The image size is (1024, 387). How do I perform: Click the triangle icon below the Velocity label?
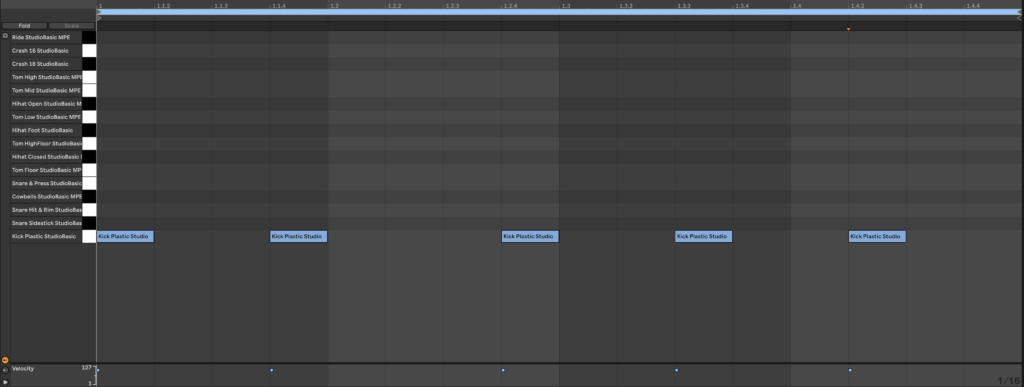coord(5,382)
